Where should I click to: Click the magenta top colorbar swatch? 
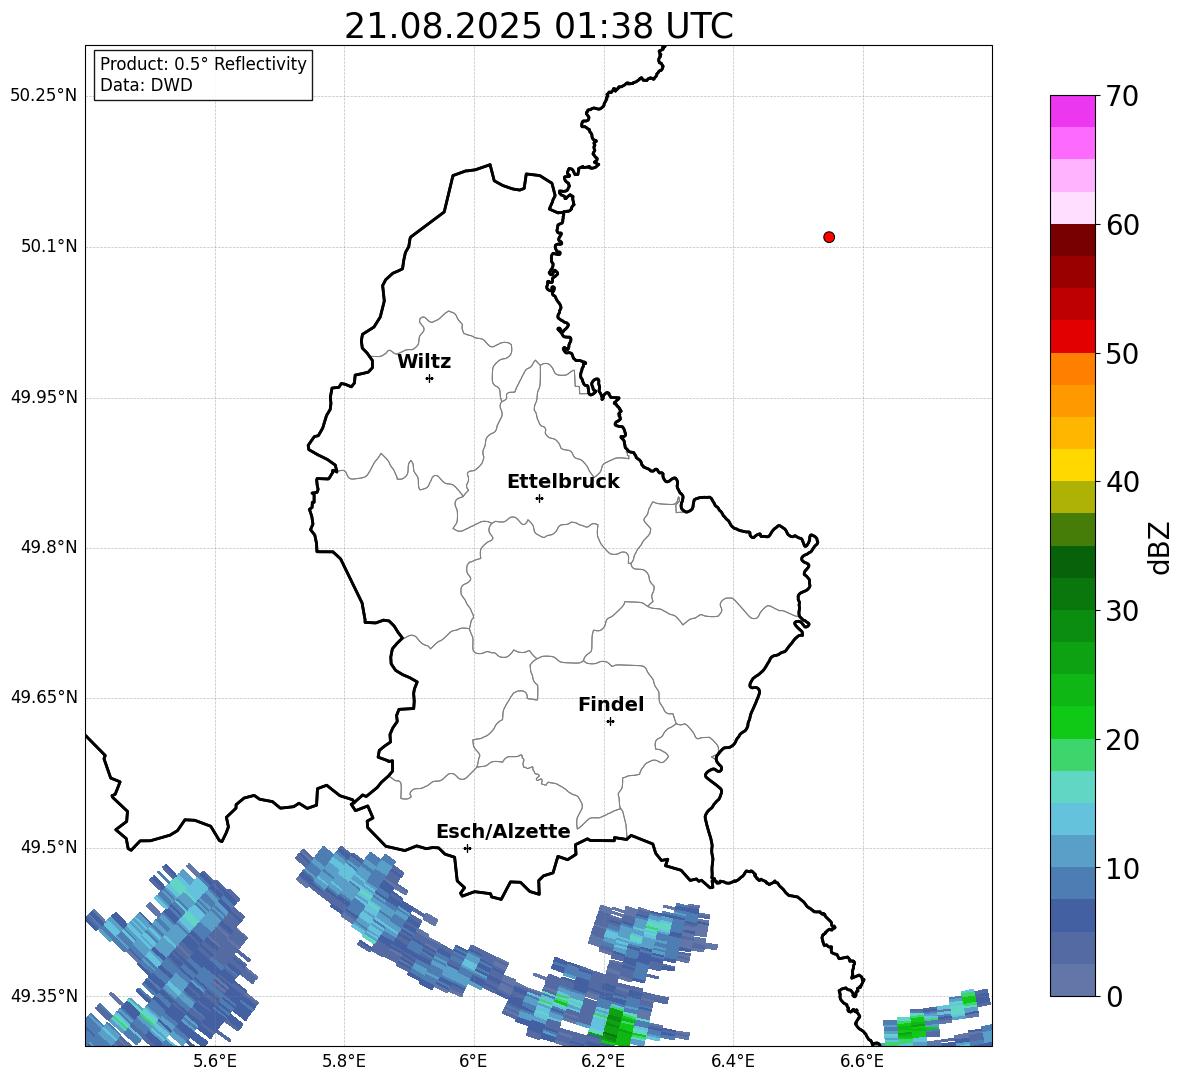[x=1072, y=111]
